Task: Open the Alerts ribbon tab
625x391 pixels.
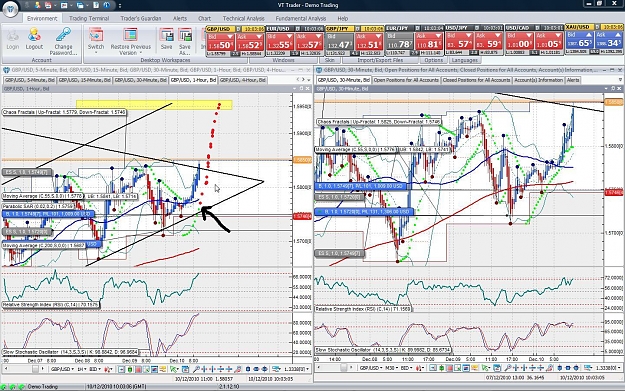Action: tap(180, 18)
